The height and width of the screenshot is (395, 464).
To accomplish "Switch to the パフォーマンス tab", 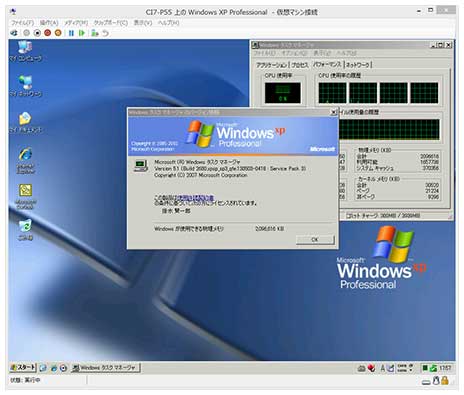I will 327,64.
